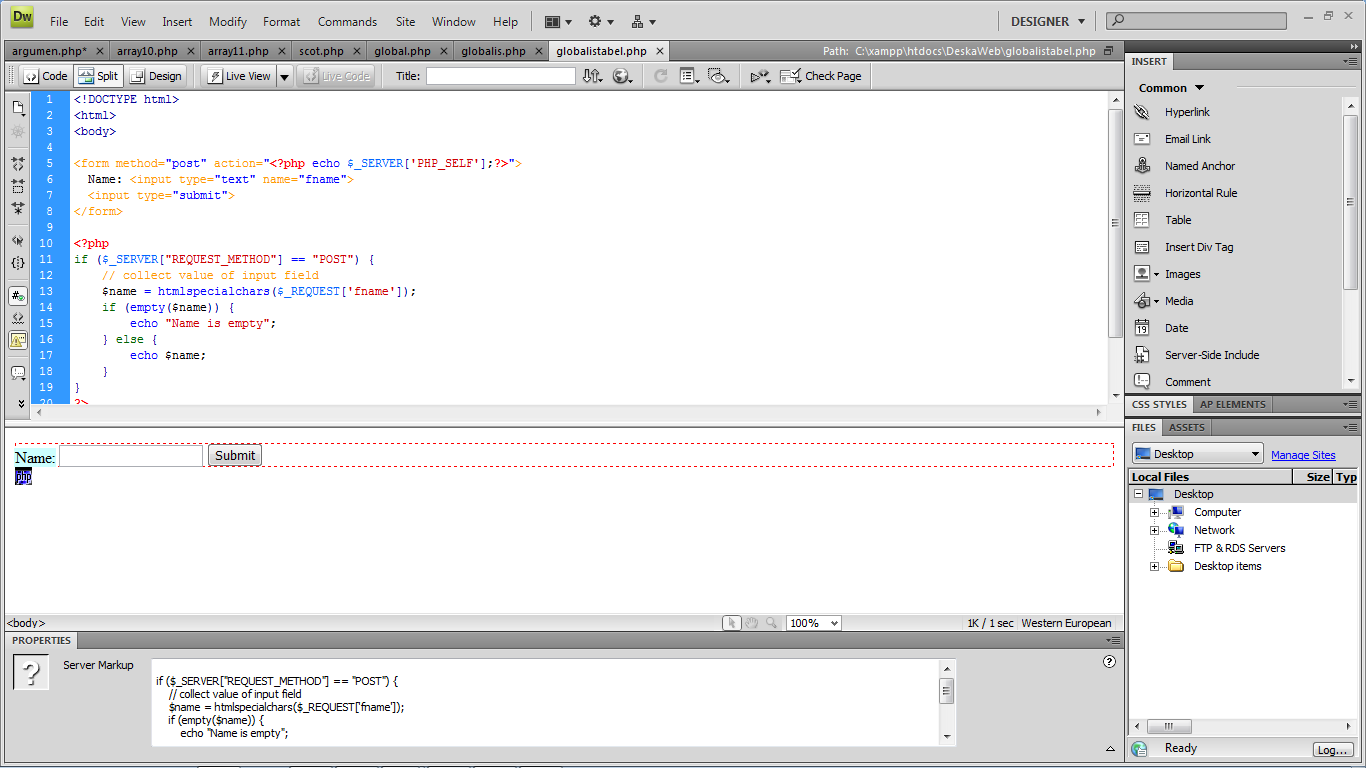Toggle Live View button
This screenshot has width=1366, height=768.
pos(238,76)
